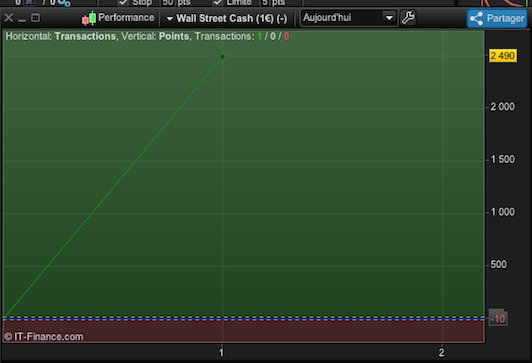This screenshot has height=363, width=532.
Task: Click the Wall Street Cash (1€) text
Action: (x=232, y=18)
